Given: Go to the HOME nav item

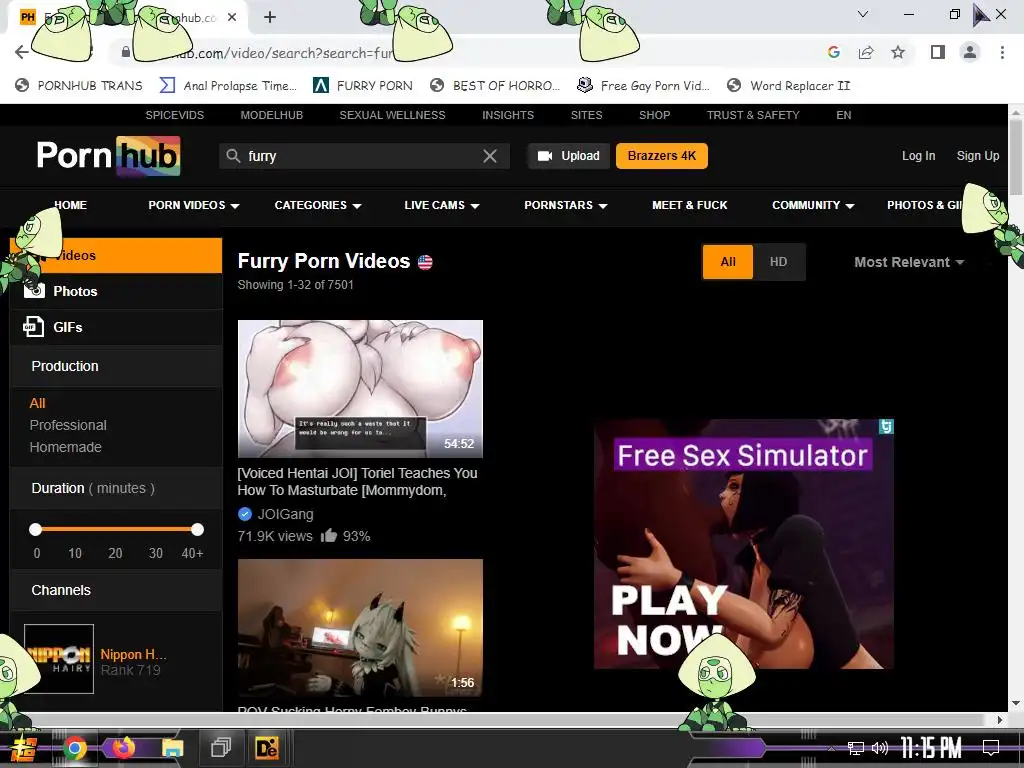Looking at the screenshot, I should click(71, 205).
